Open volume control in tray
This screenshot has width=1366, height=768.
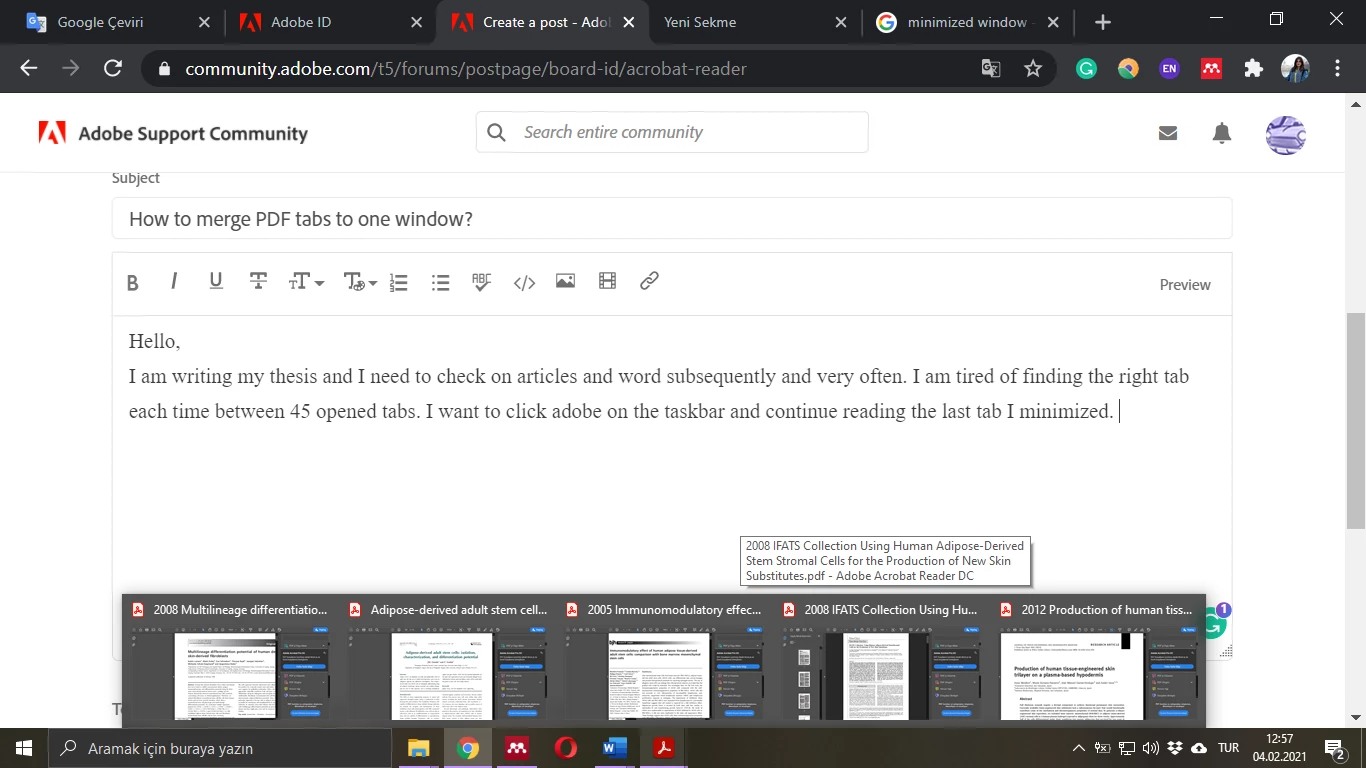[1150, 748]
